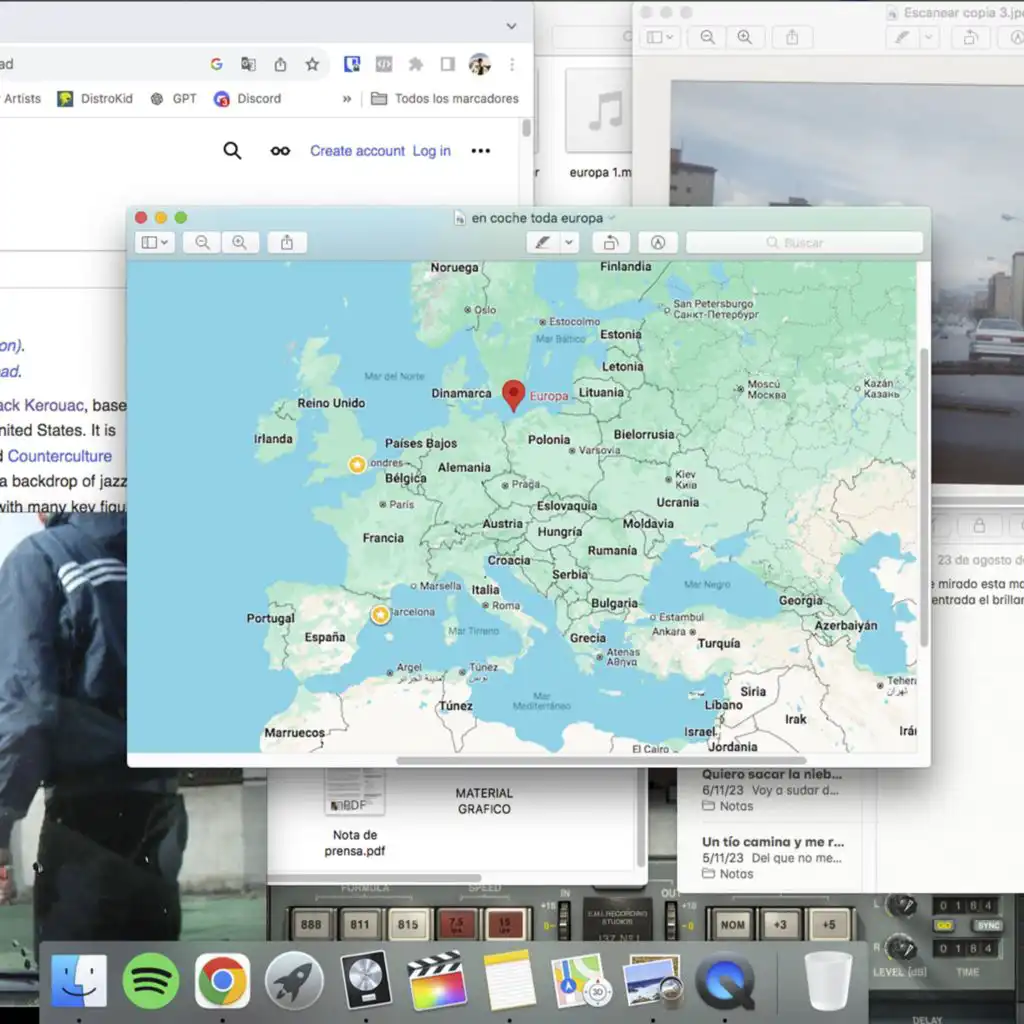Select the 815 tape formula button
The width and height of the screenshot is (1024, 1024).
[x=408, y=925]
